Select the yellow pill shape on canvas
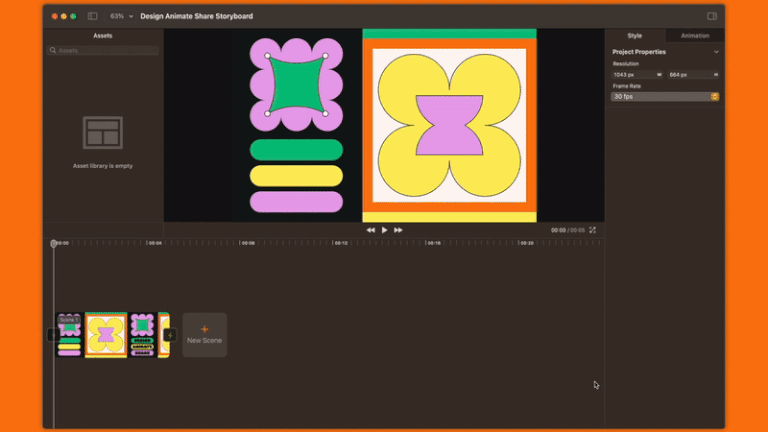 [x=296, y=176]
